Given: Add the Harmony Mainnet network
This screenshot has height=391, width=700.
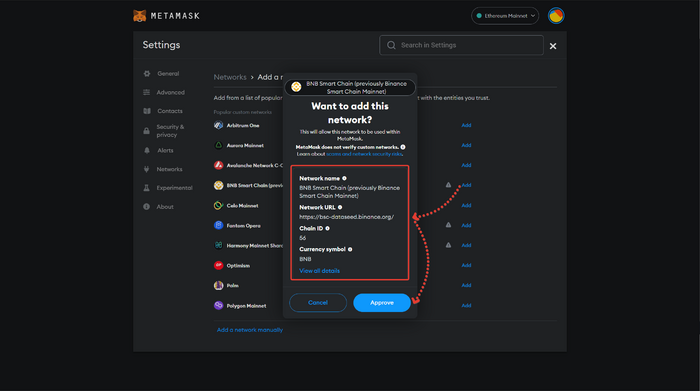Looking at the screenshot, I should (x=466, y=245).
